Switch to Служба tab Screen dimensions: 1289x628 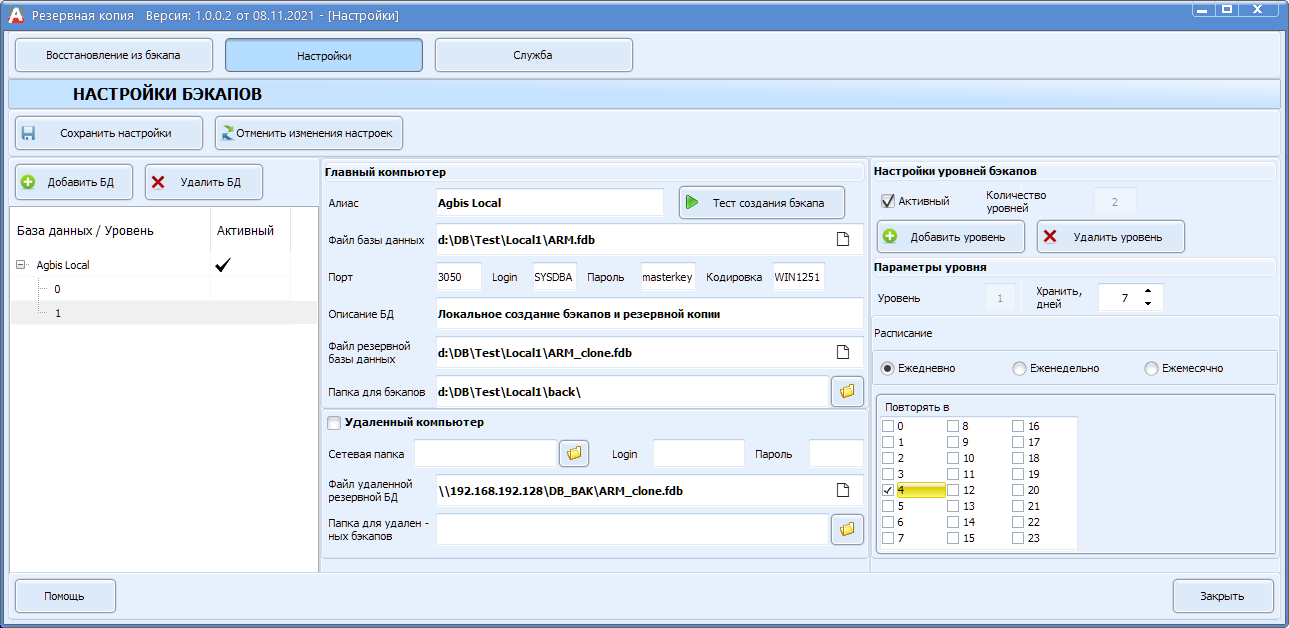point(533,55)
